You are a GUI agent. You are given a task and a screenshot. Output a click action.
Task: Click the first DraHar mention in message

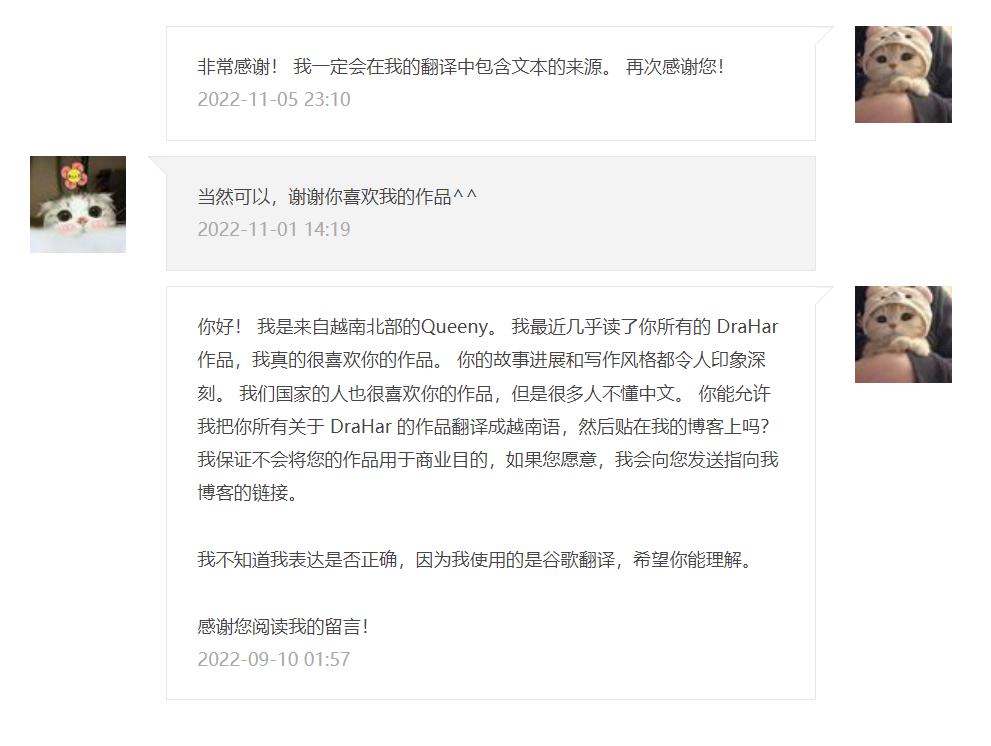click(x=747, y=327)
